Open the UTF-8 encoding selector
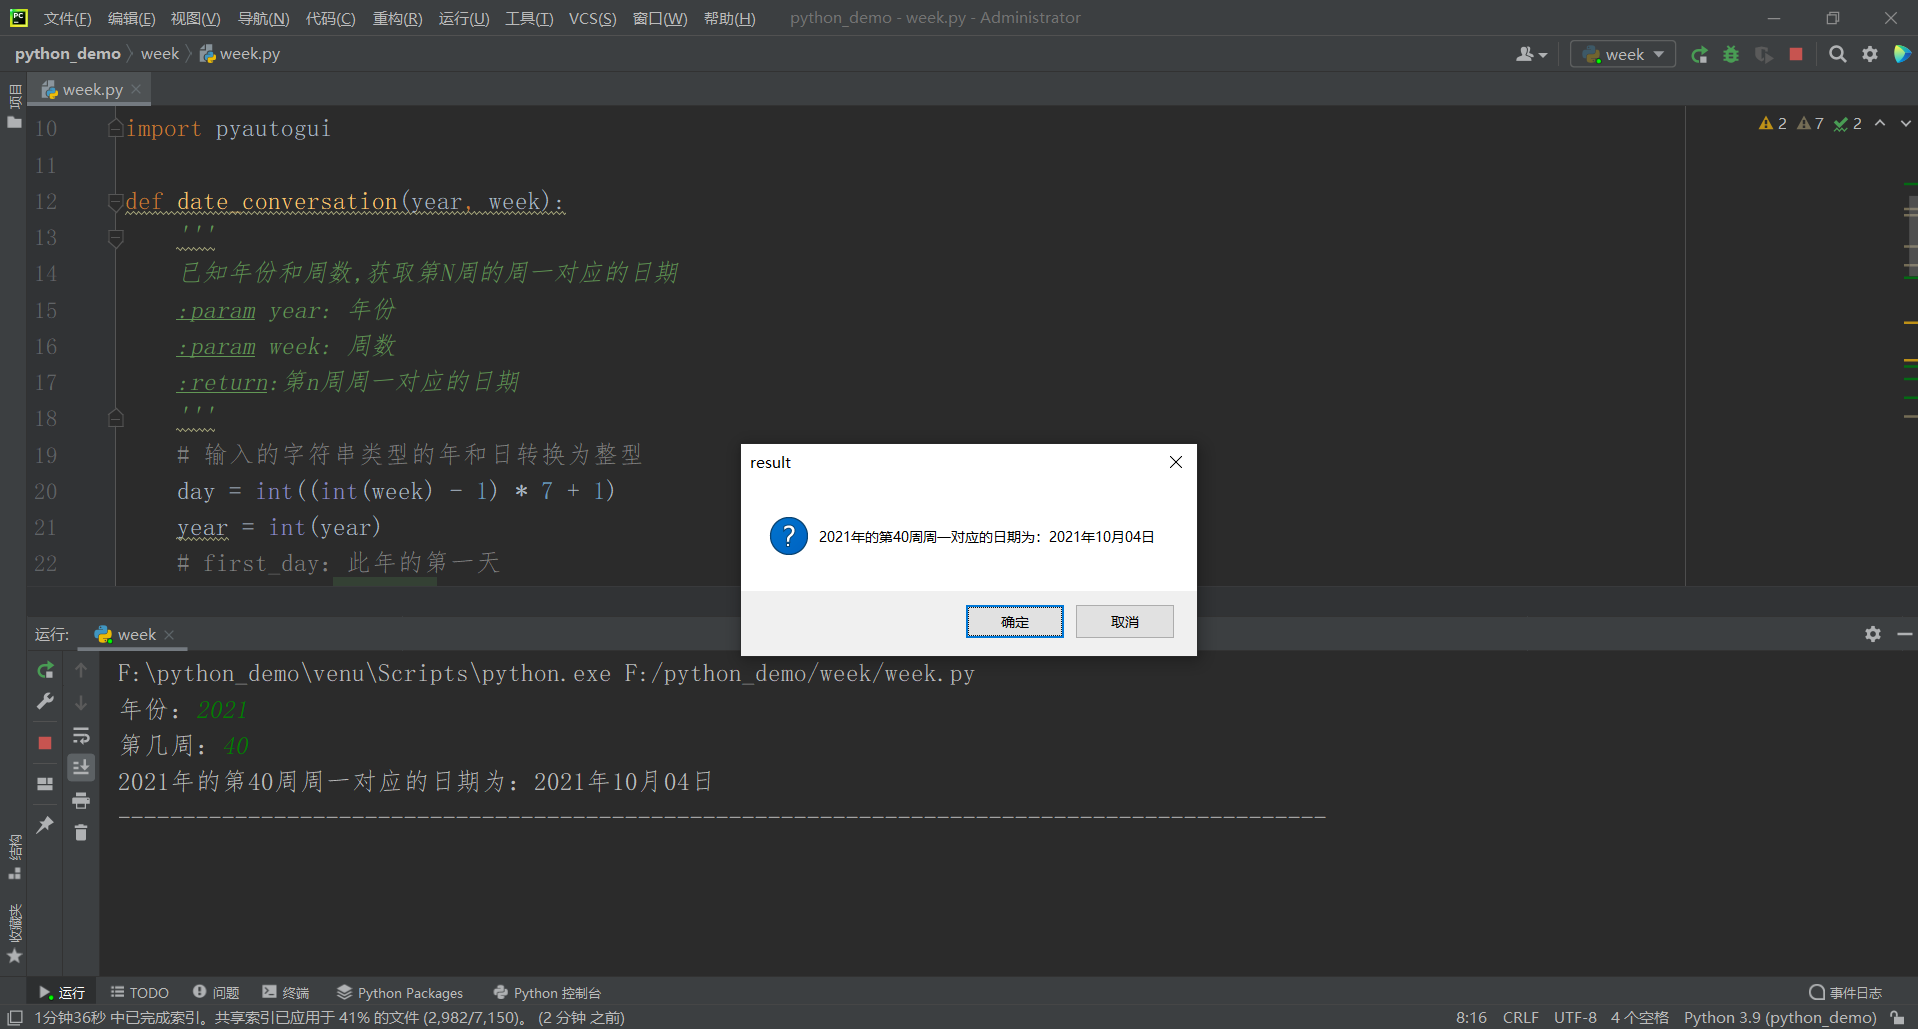Screen dimensions: 1918x1029 coord(1575,1017)
